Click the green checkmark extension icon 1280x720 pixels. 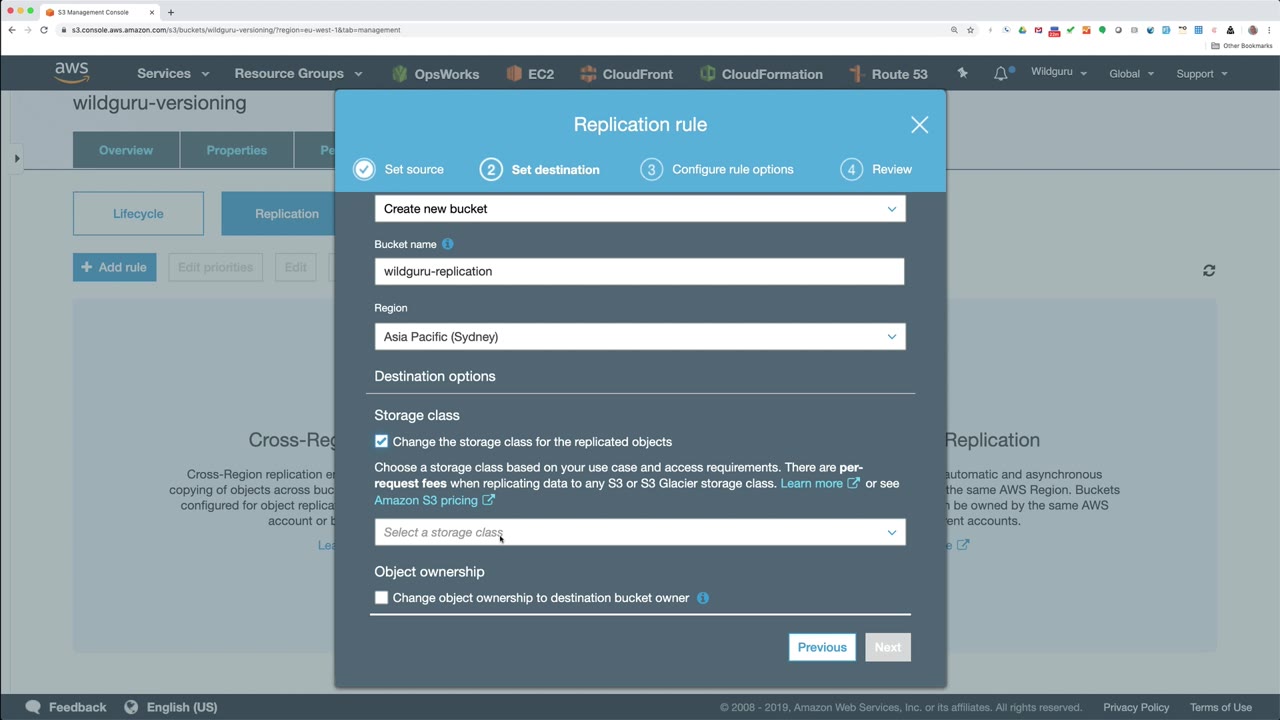1070,30
